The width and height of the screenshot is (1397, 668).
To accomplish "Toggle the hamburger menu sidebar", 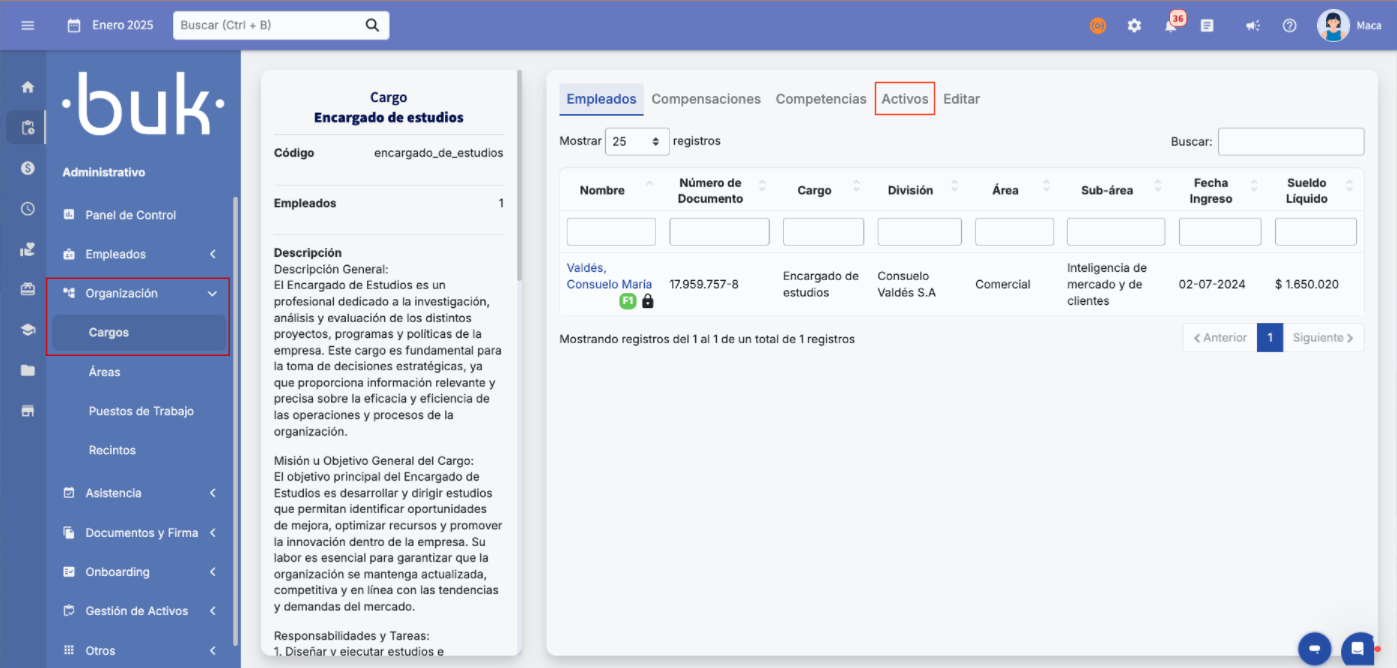I will click(28, 25).
